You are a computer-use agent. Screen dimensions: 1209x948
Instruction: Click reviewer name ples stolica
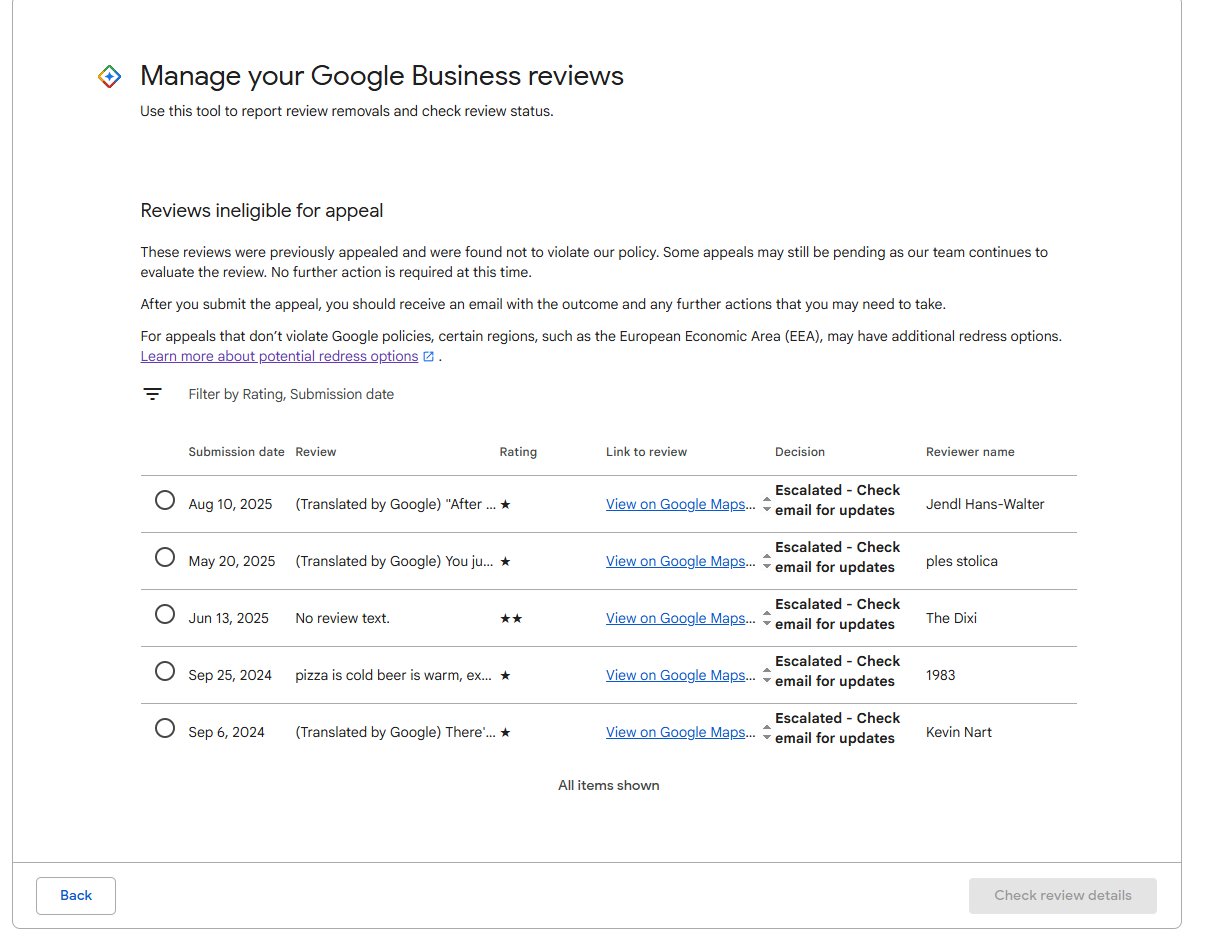point(962,561)
